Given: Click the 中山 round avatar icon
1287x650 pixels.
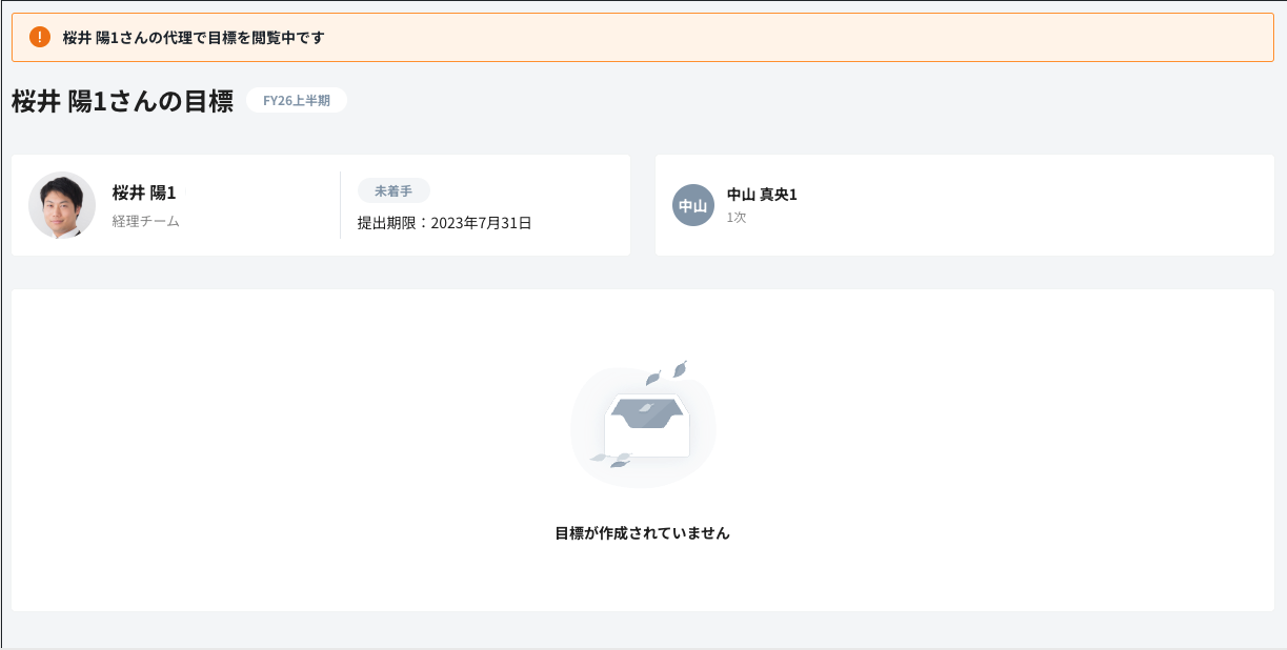Looking at the screenshot, I should (693, 205).
